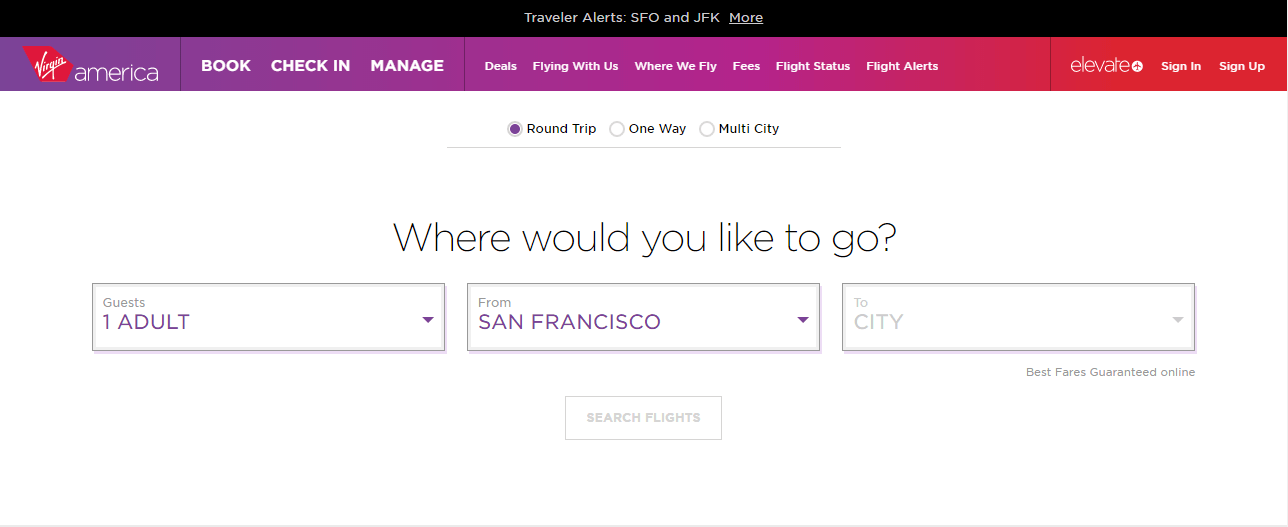The image size is (1288, 527).
Task: Click the SAN FRANCISCO origin value
Action: [569, 322]
